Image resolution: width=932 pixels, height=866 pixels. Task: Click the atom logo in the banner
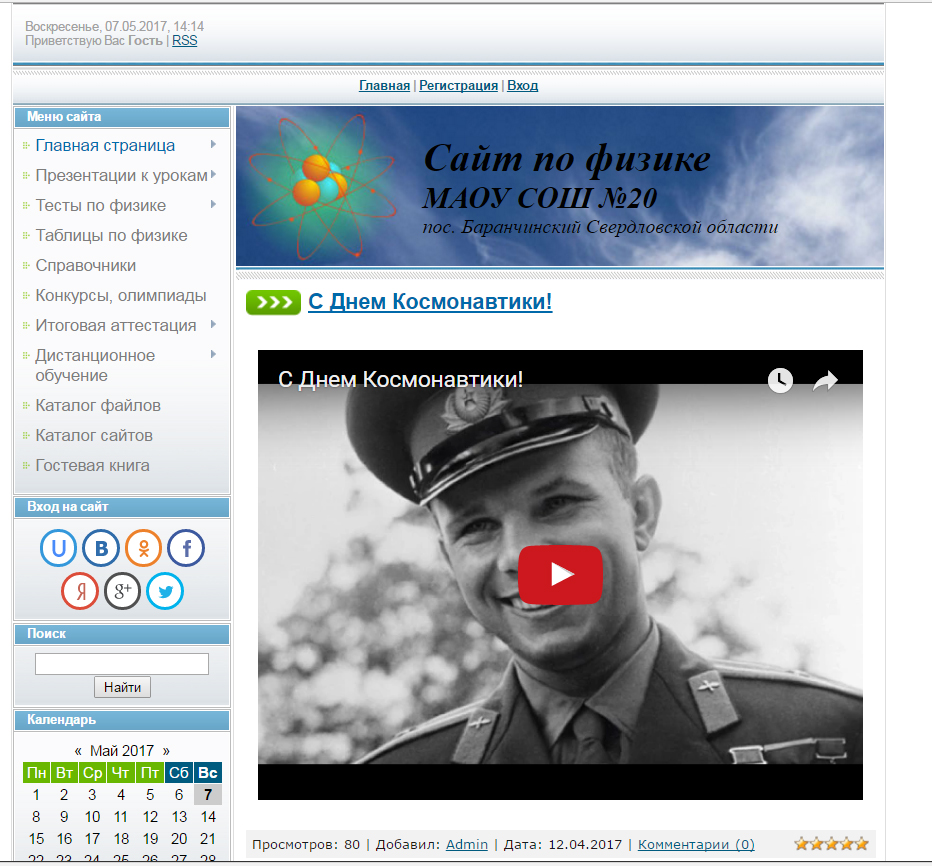pos(321,187)
